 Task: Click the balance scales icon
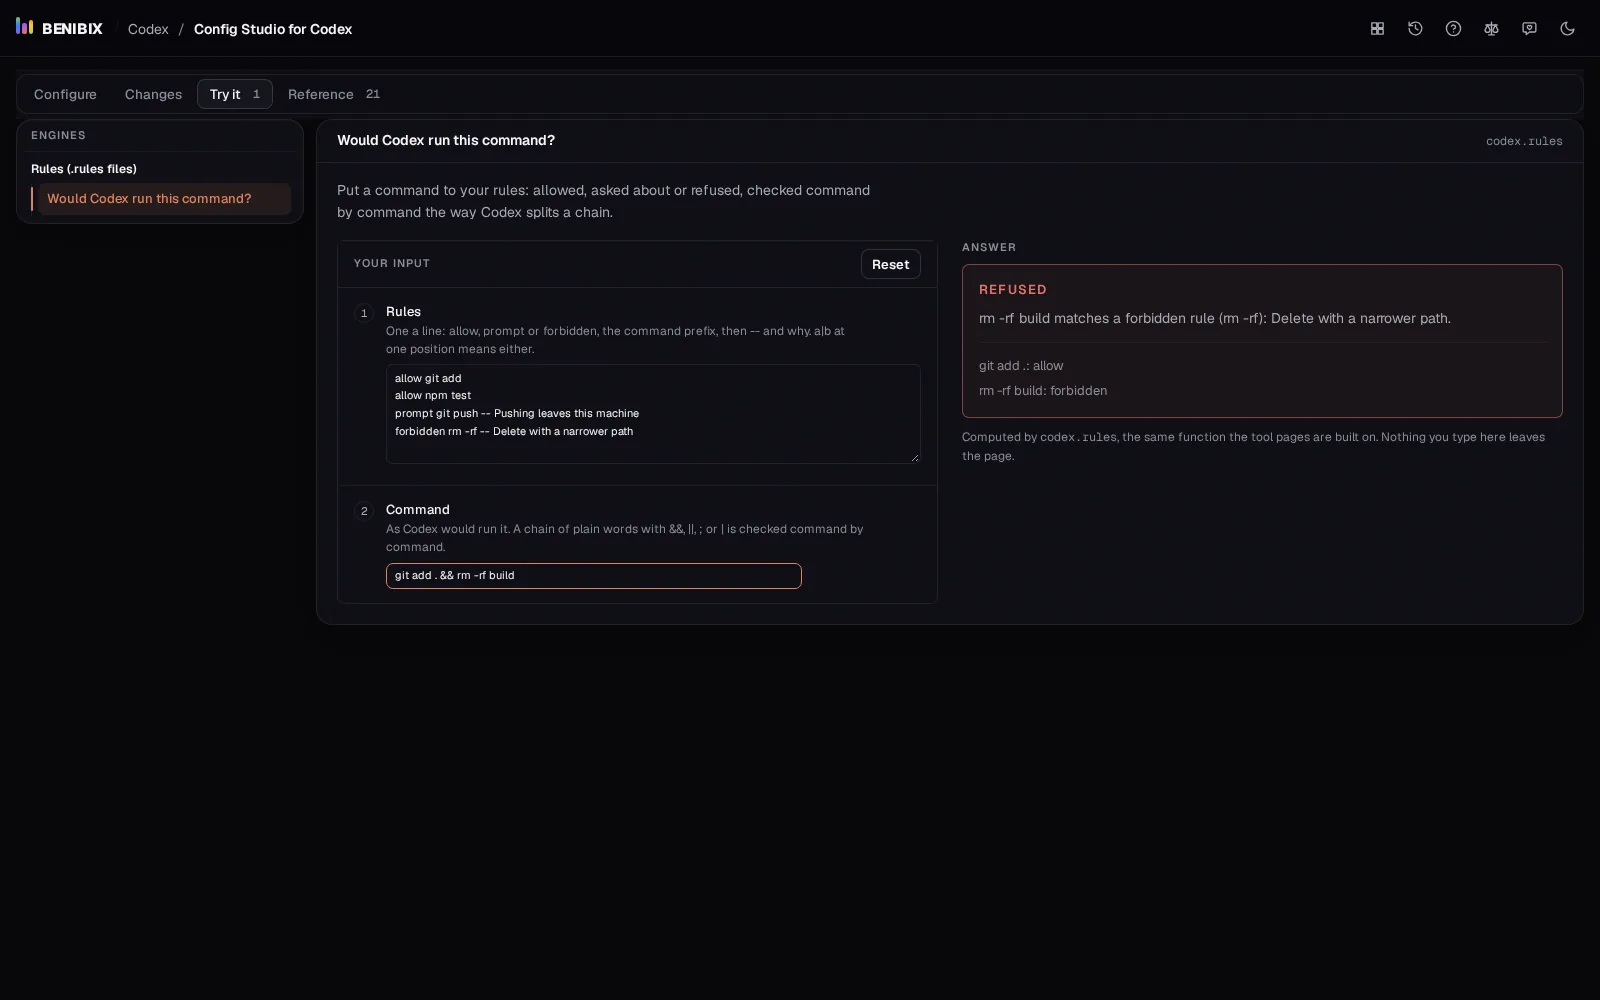pos(1491,29)
